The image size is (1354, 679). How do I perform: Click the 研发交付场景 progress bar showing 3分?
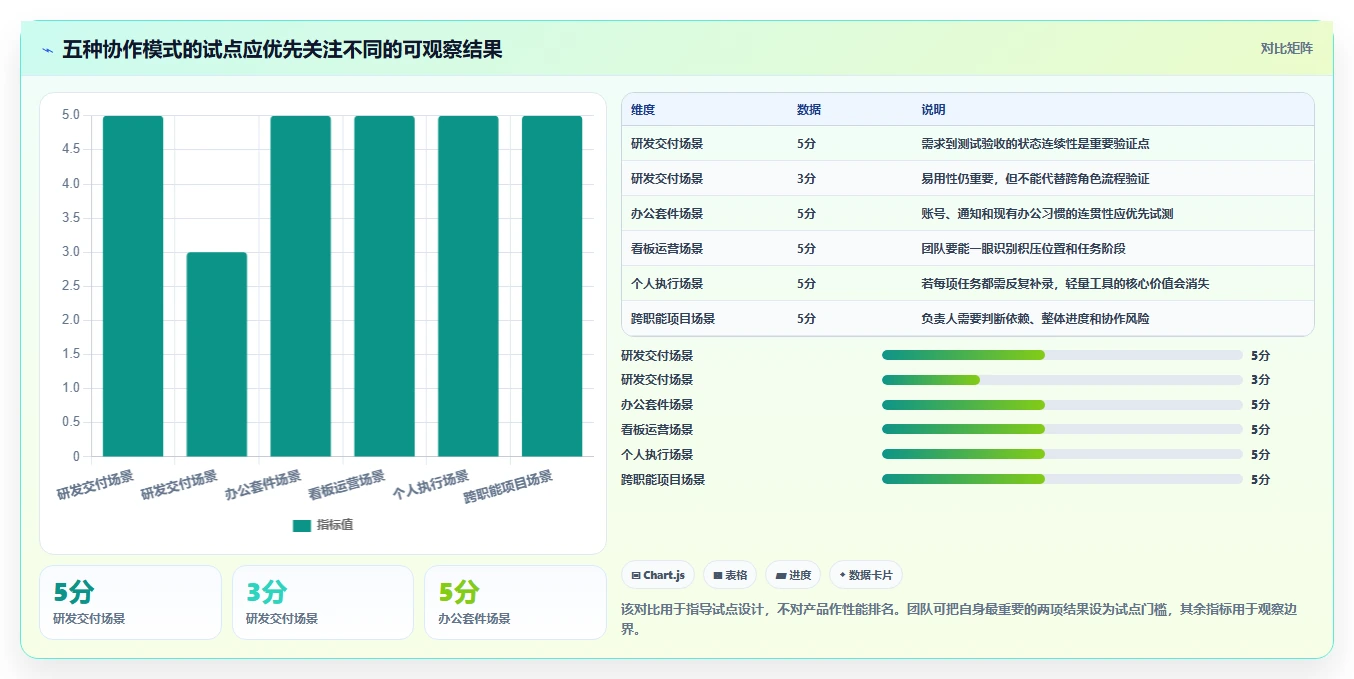coord(1062,380)
